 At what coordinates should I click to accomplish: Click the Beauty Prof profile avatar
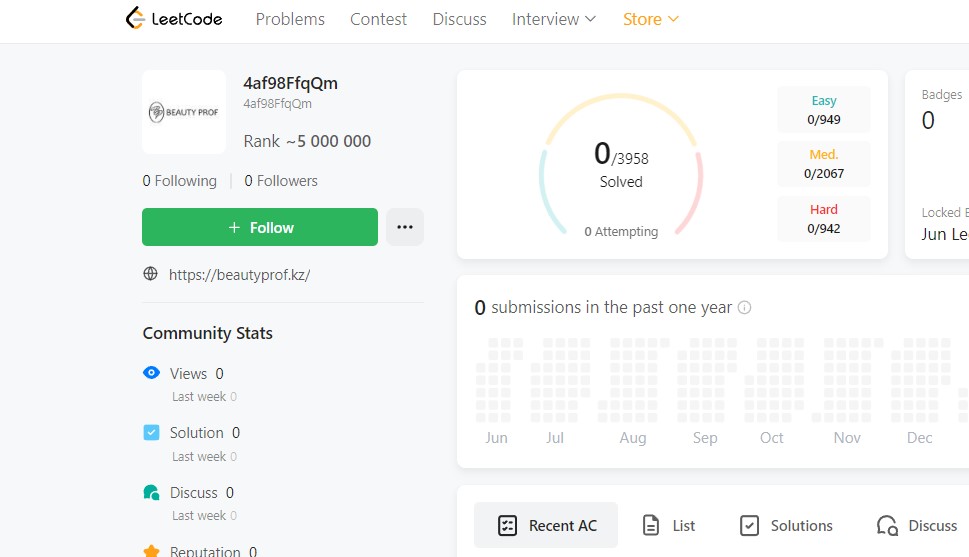[x=184, y=112]
